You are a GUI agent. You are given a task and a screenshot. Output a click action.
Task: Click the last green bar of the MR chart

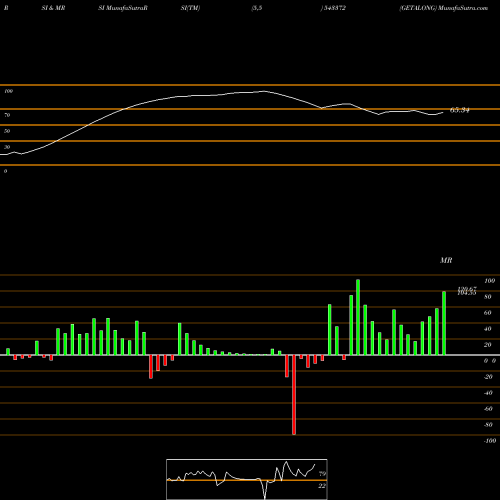coord(444,323)
